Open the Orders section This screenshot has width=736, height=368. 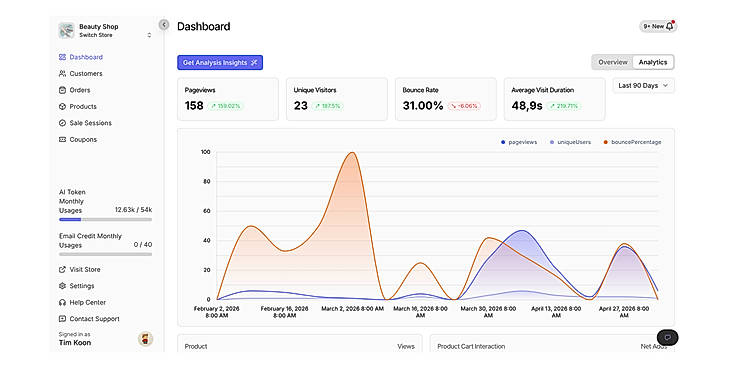click(80, 90)
